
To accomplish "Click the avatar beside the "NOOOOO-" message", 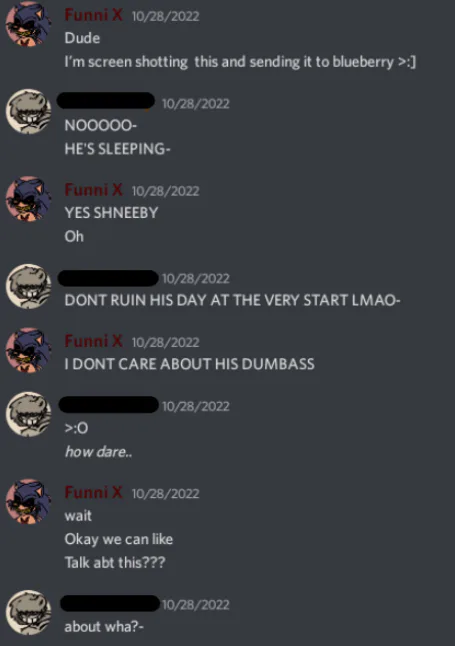I will tap(28, 112).
